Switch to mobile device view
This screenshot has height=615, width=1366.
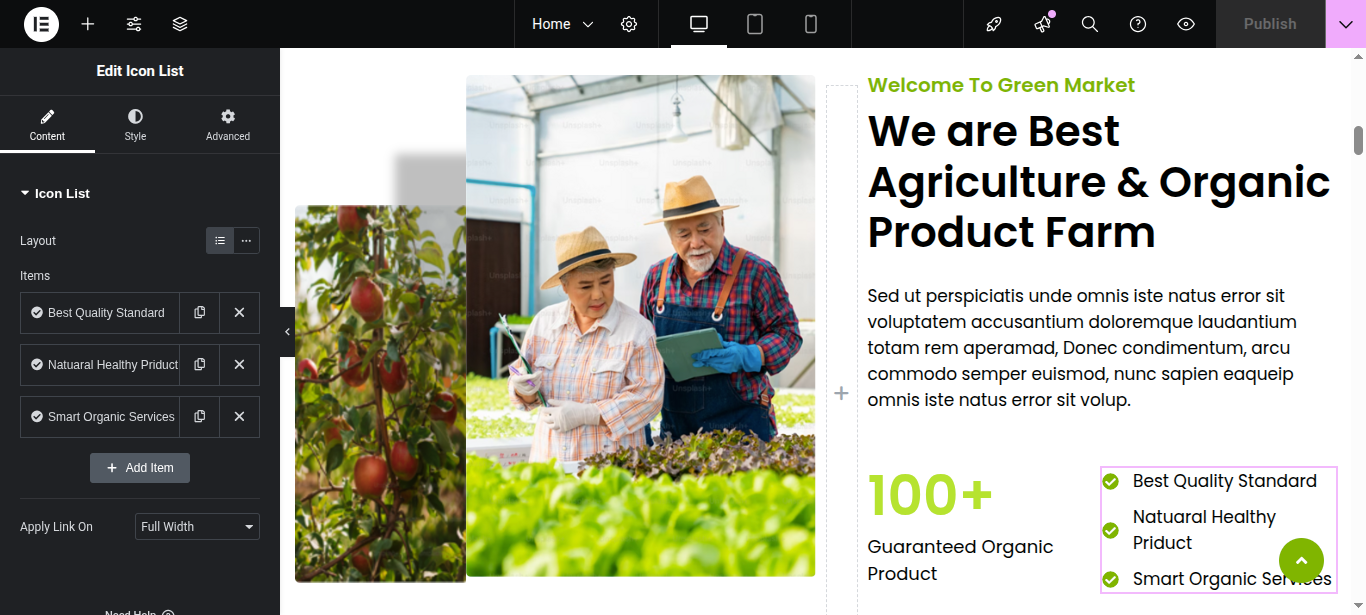(811, 24)
